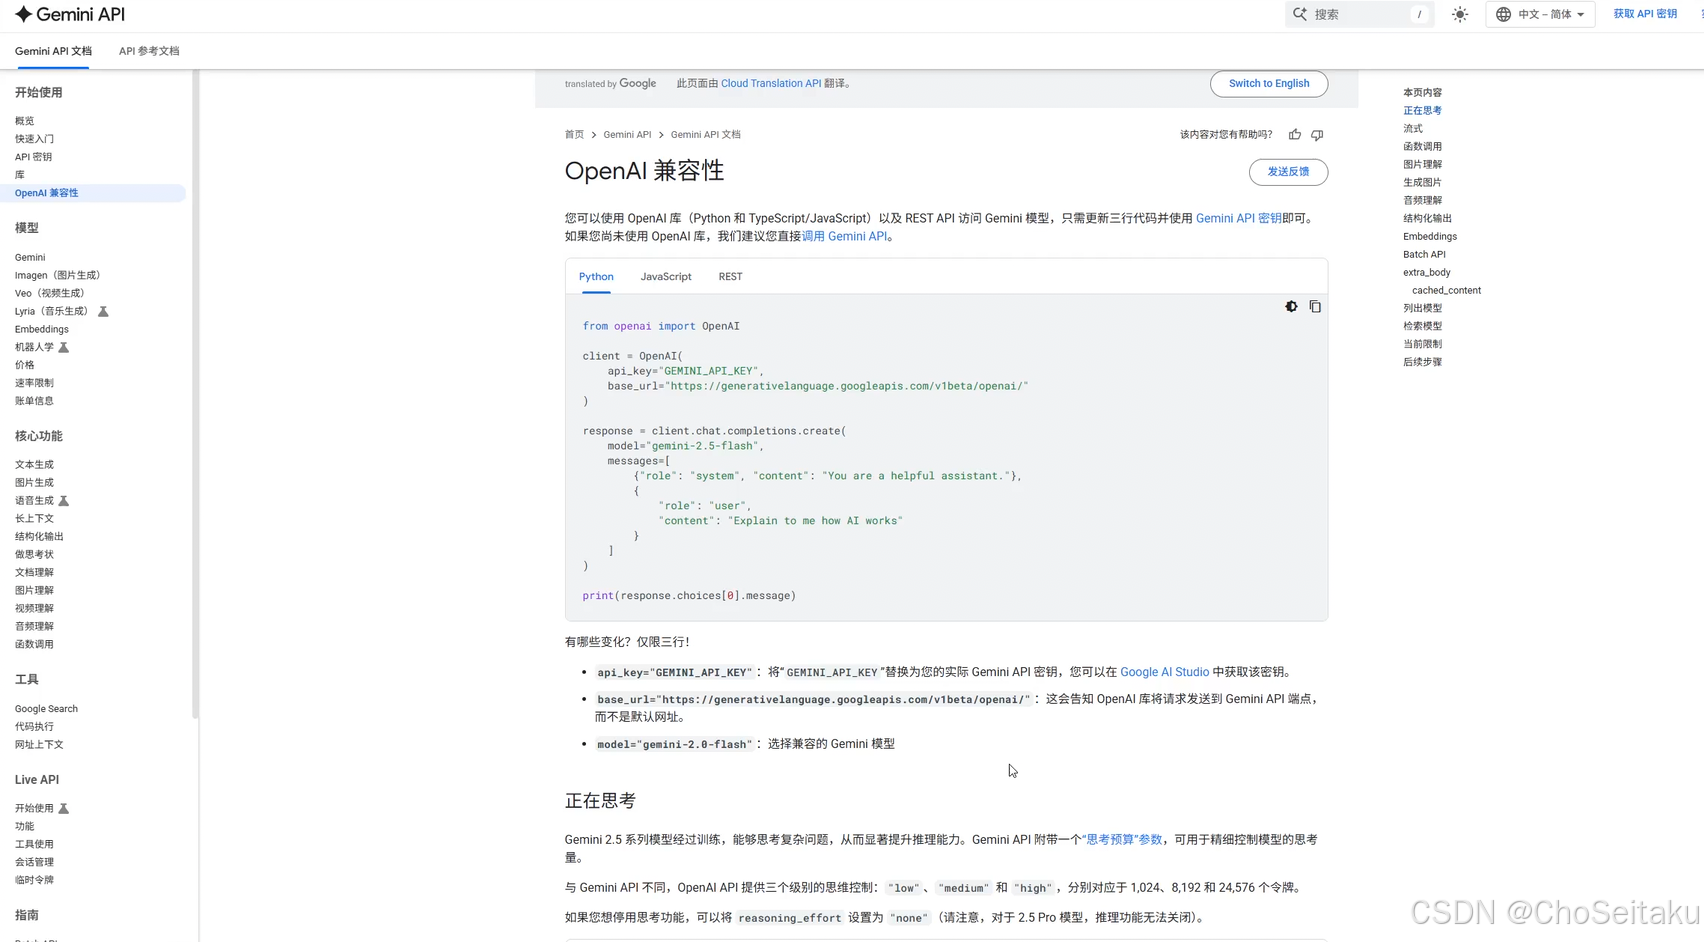Jump to 后续步骤 in page contents
Viewport: 1704px width, 942px height.
coord(1422,363)
